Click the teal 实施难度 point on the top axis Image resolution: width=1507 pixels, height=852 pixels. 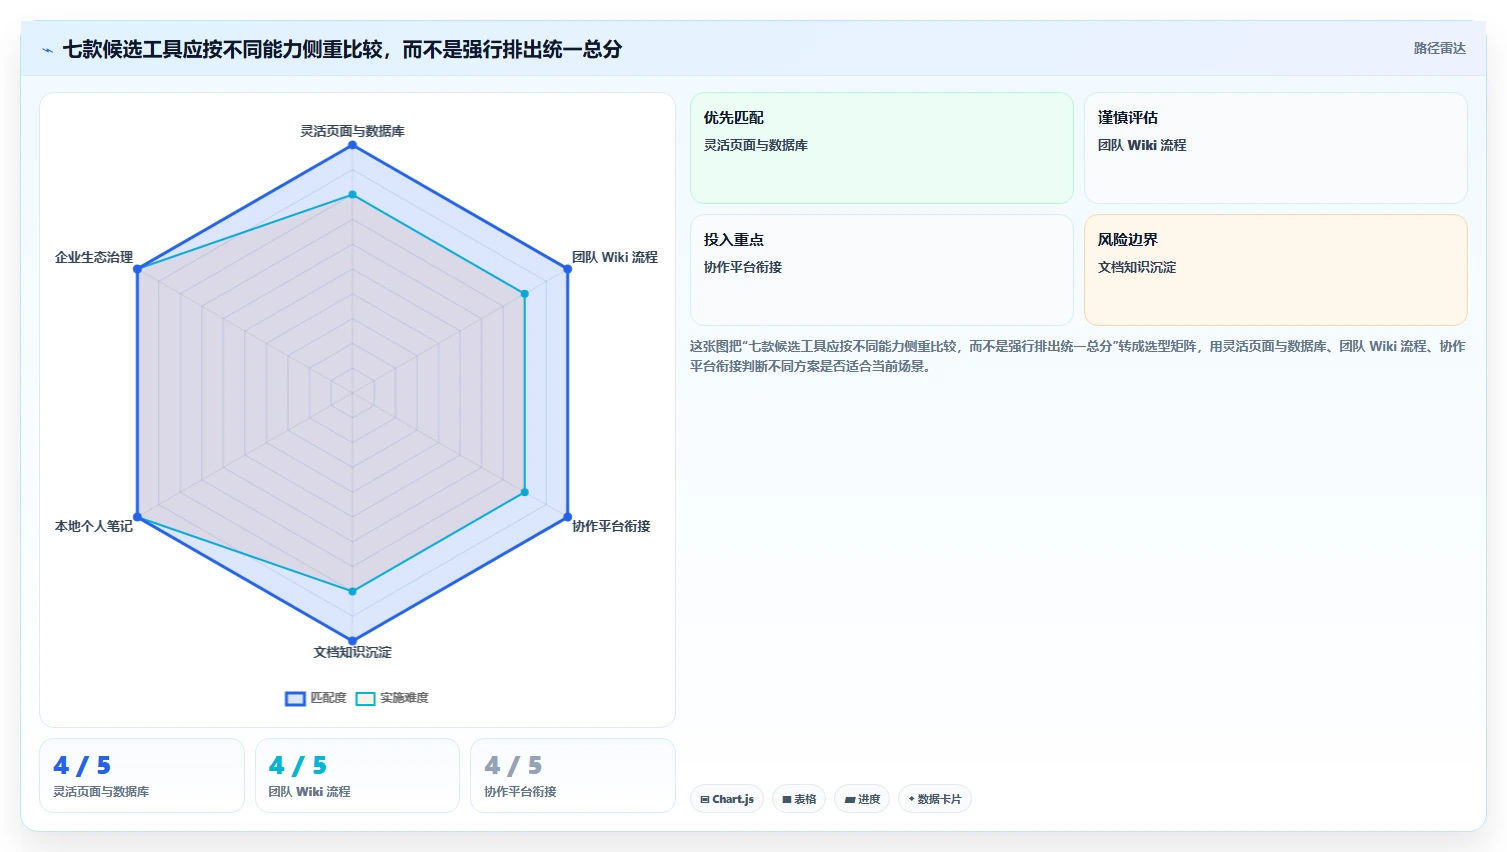[x=352, y=195]
